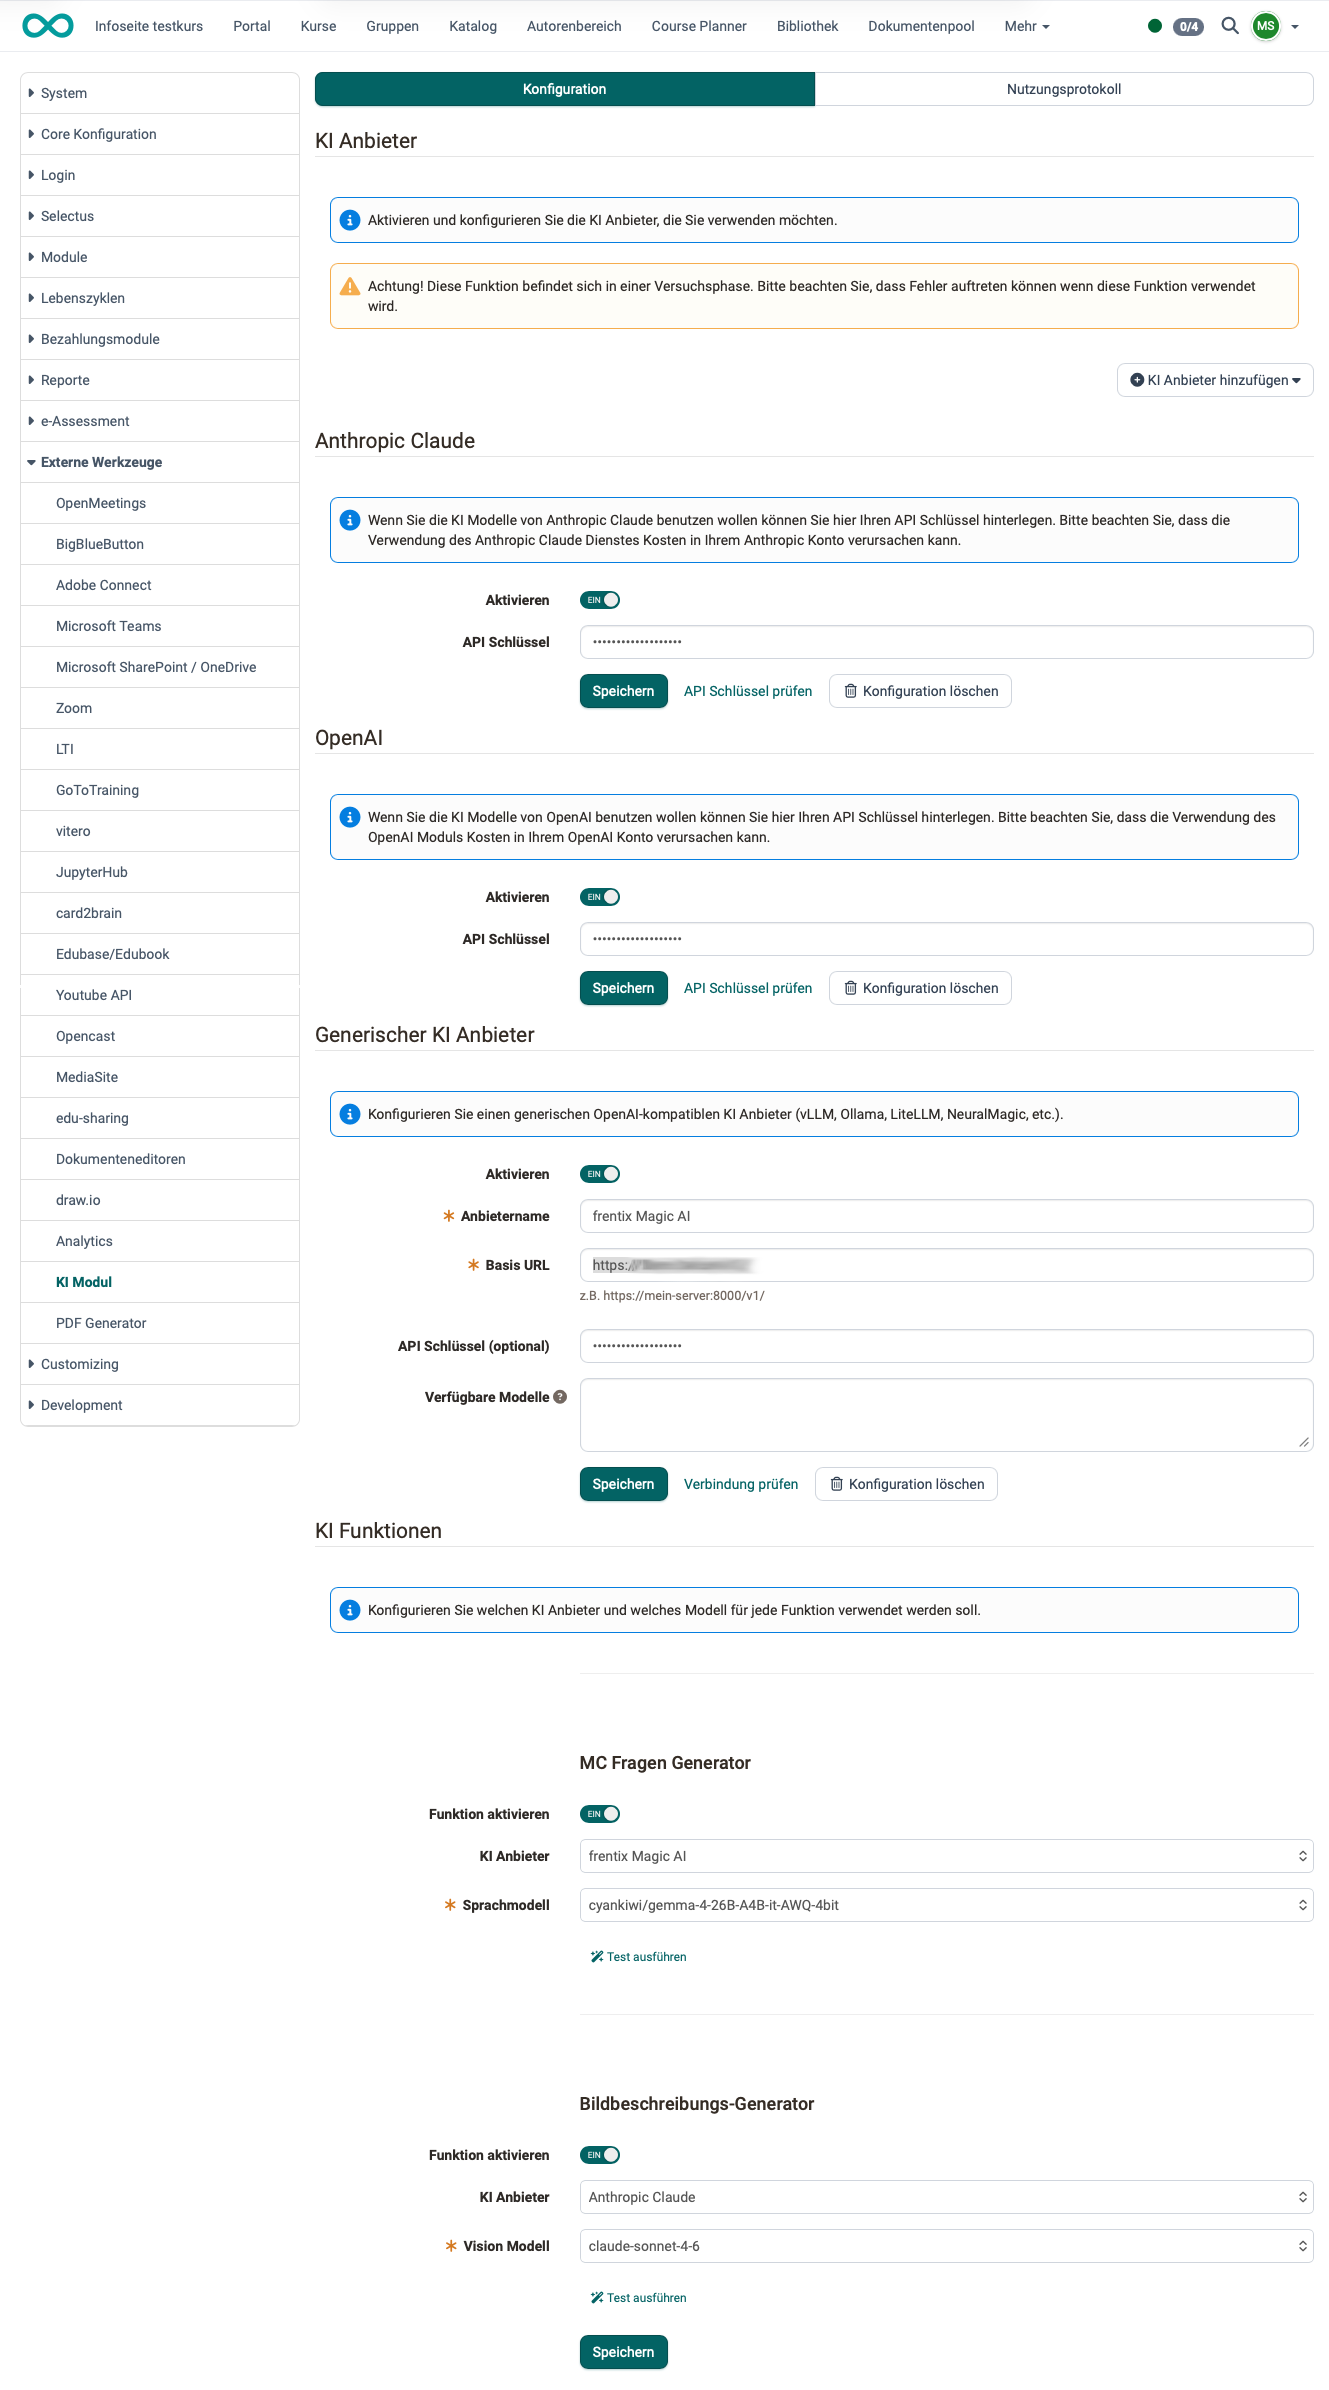Expand Core Konfiguration section
Screen dimensions: 1329x2390
tap(160, 134)
